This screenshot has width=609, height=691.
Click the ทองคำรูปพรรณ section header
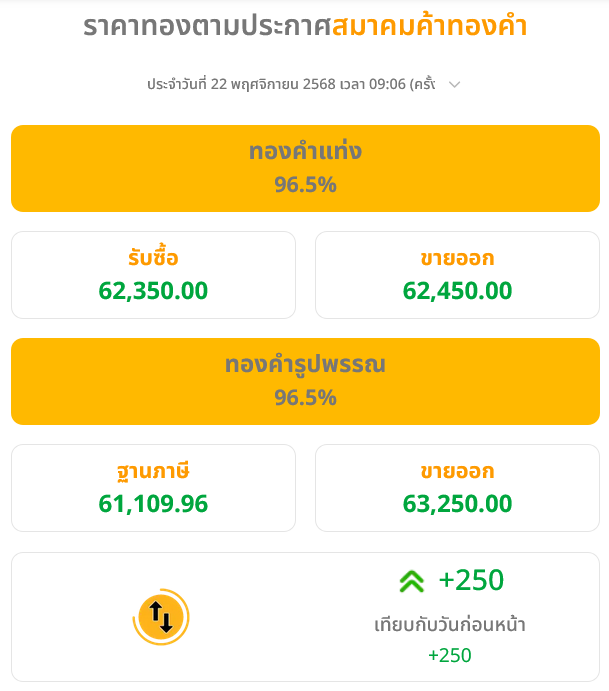point(305,365)
